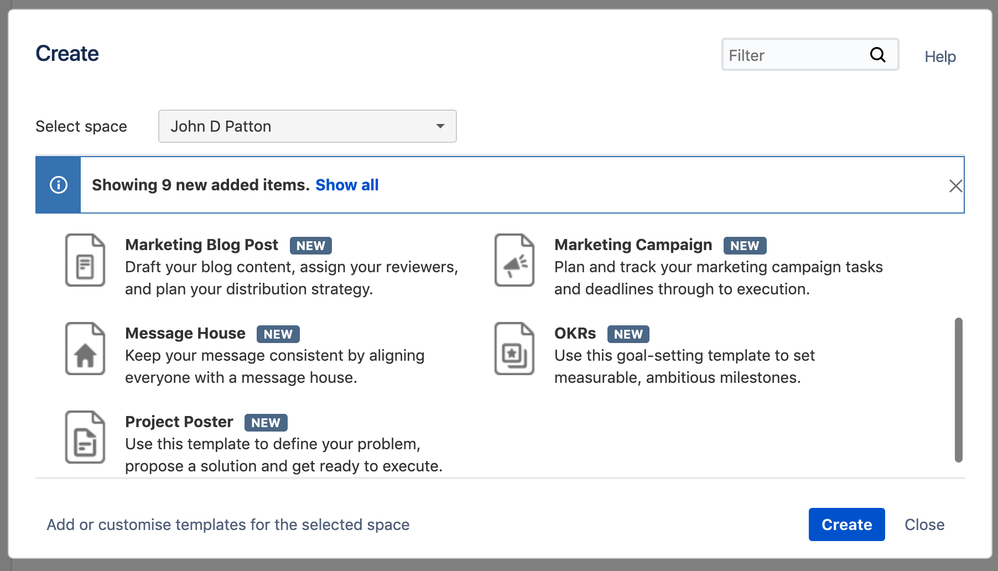The image size is (998, 571).
Task: Click the Close button in the dialog
Action: 924,524
